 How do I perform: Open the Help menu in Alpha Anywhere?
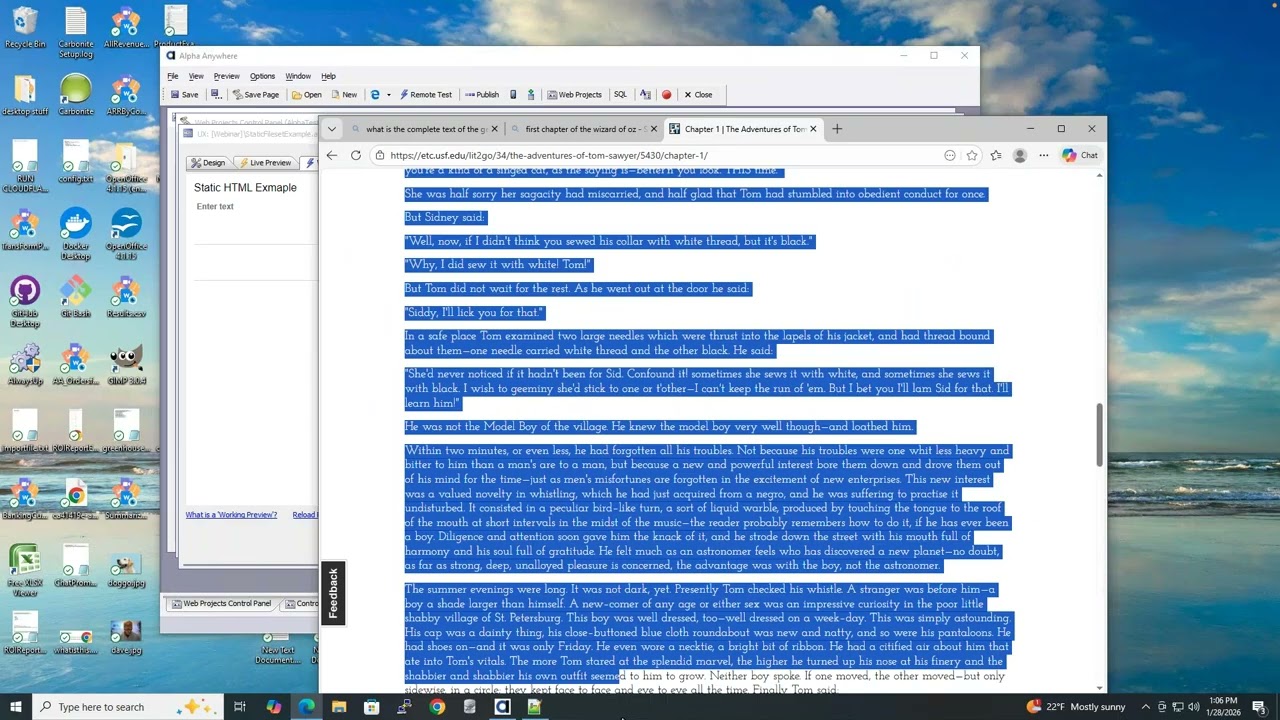pos(328,76)
